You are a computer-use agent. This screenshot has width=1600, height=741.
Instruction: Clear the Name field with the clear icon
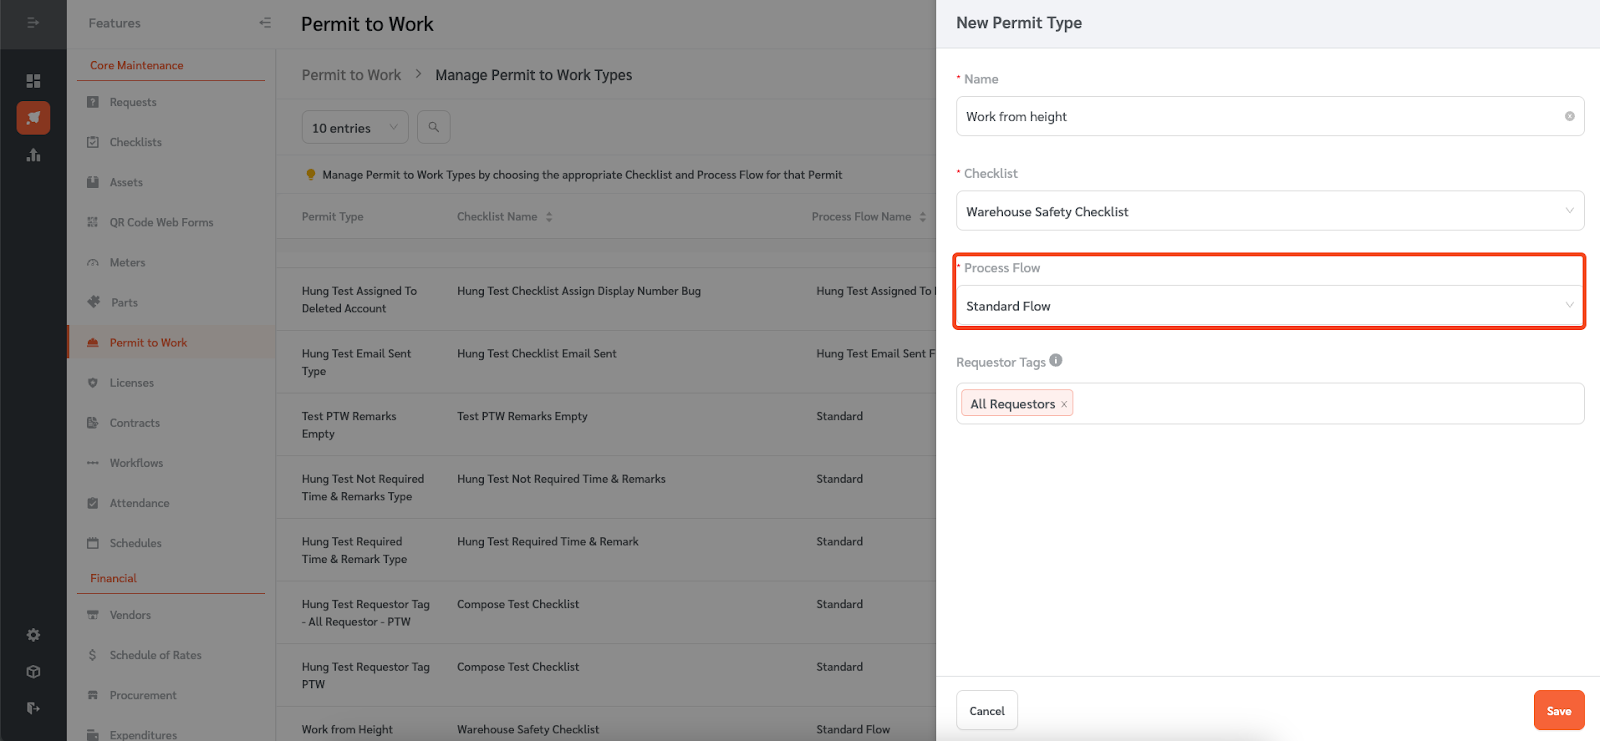tap(1569, 117)
